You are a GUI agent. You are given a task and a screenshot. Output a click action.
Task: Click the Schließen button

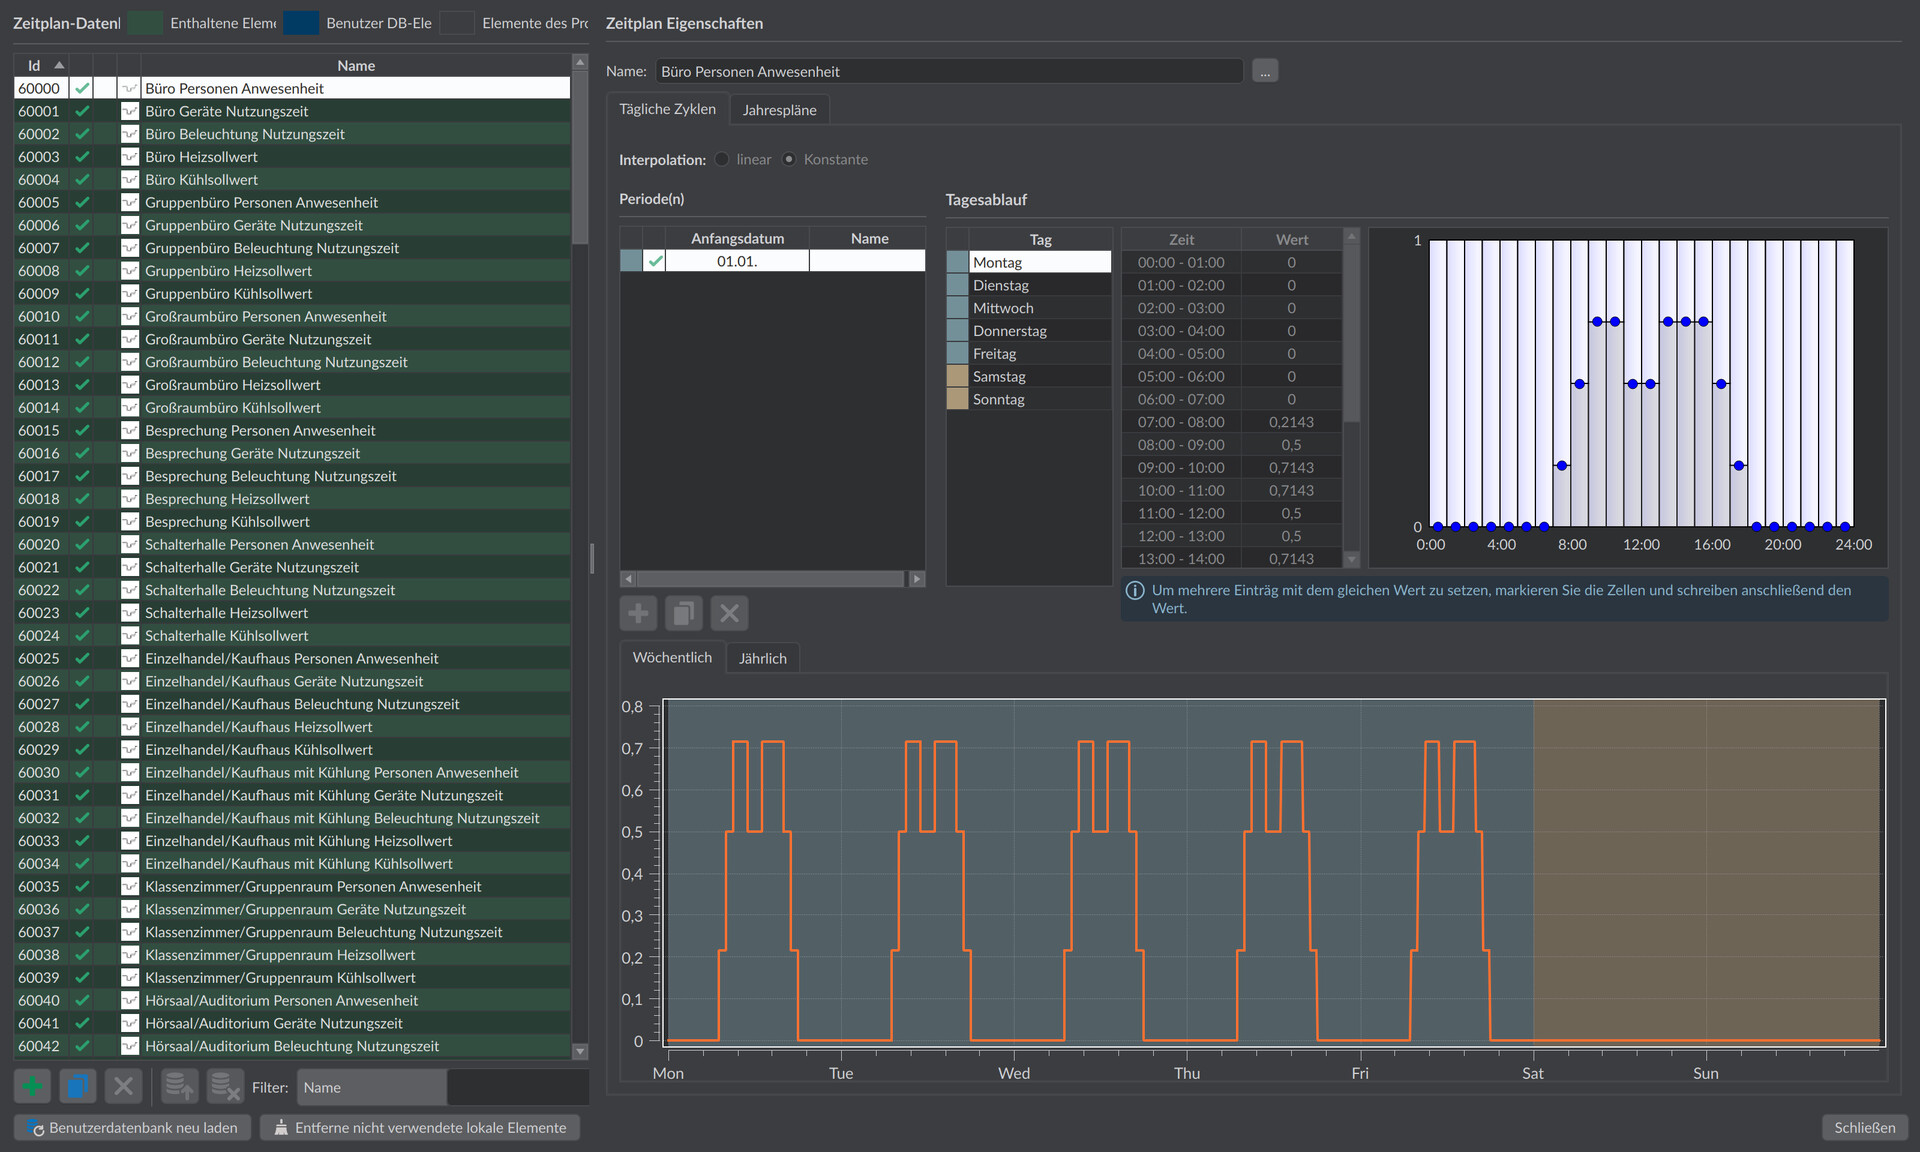[1864, 1127]
